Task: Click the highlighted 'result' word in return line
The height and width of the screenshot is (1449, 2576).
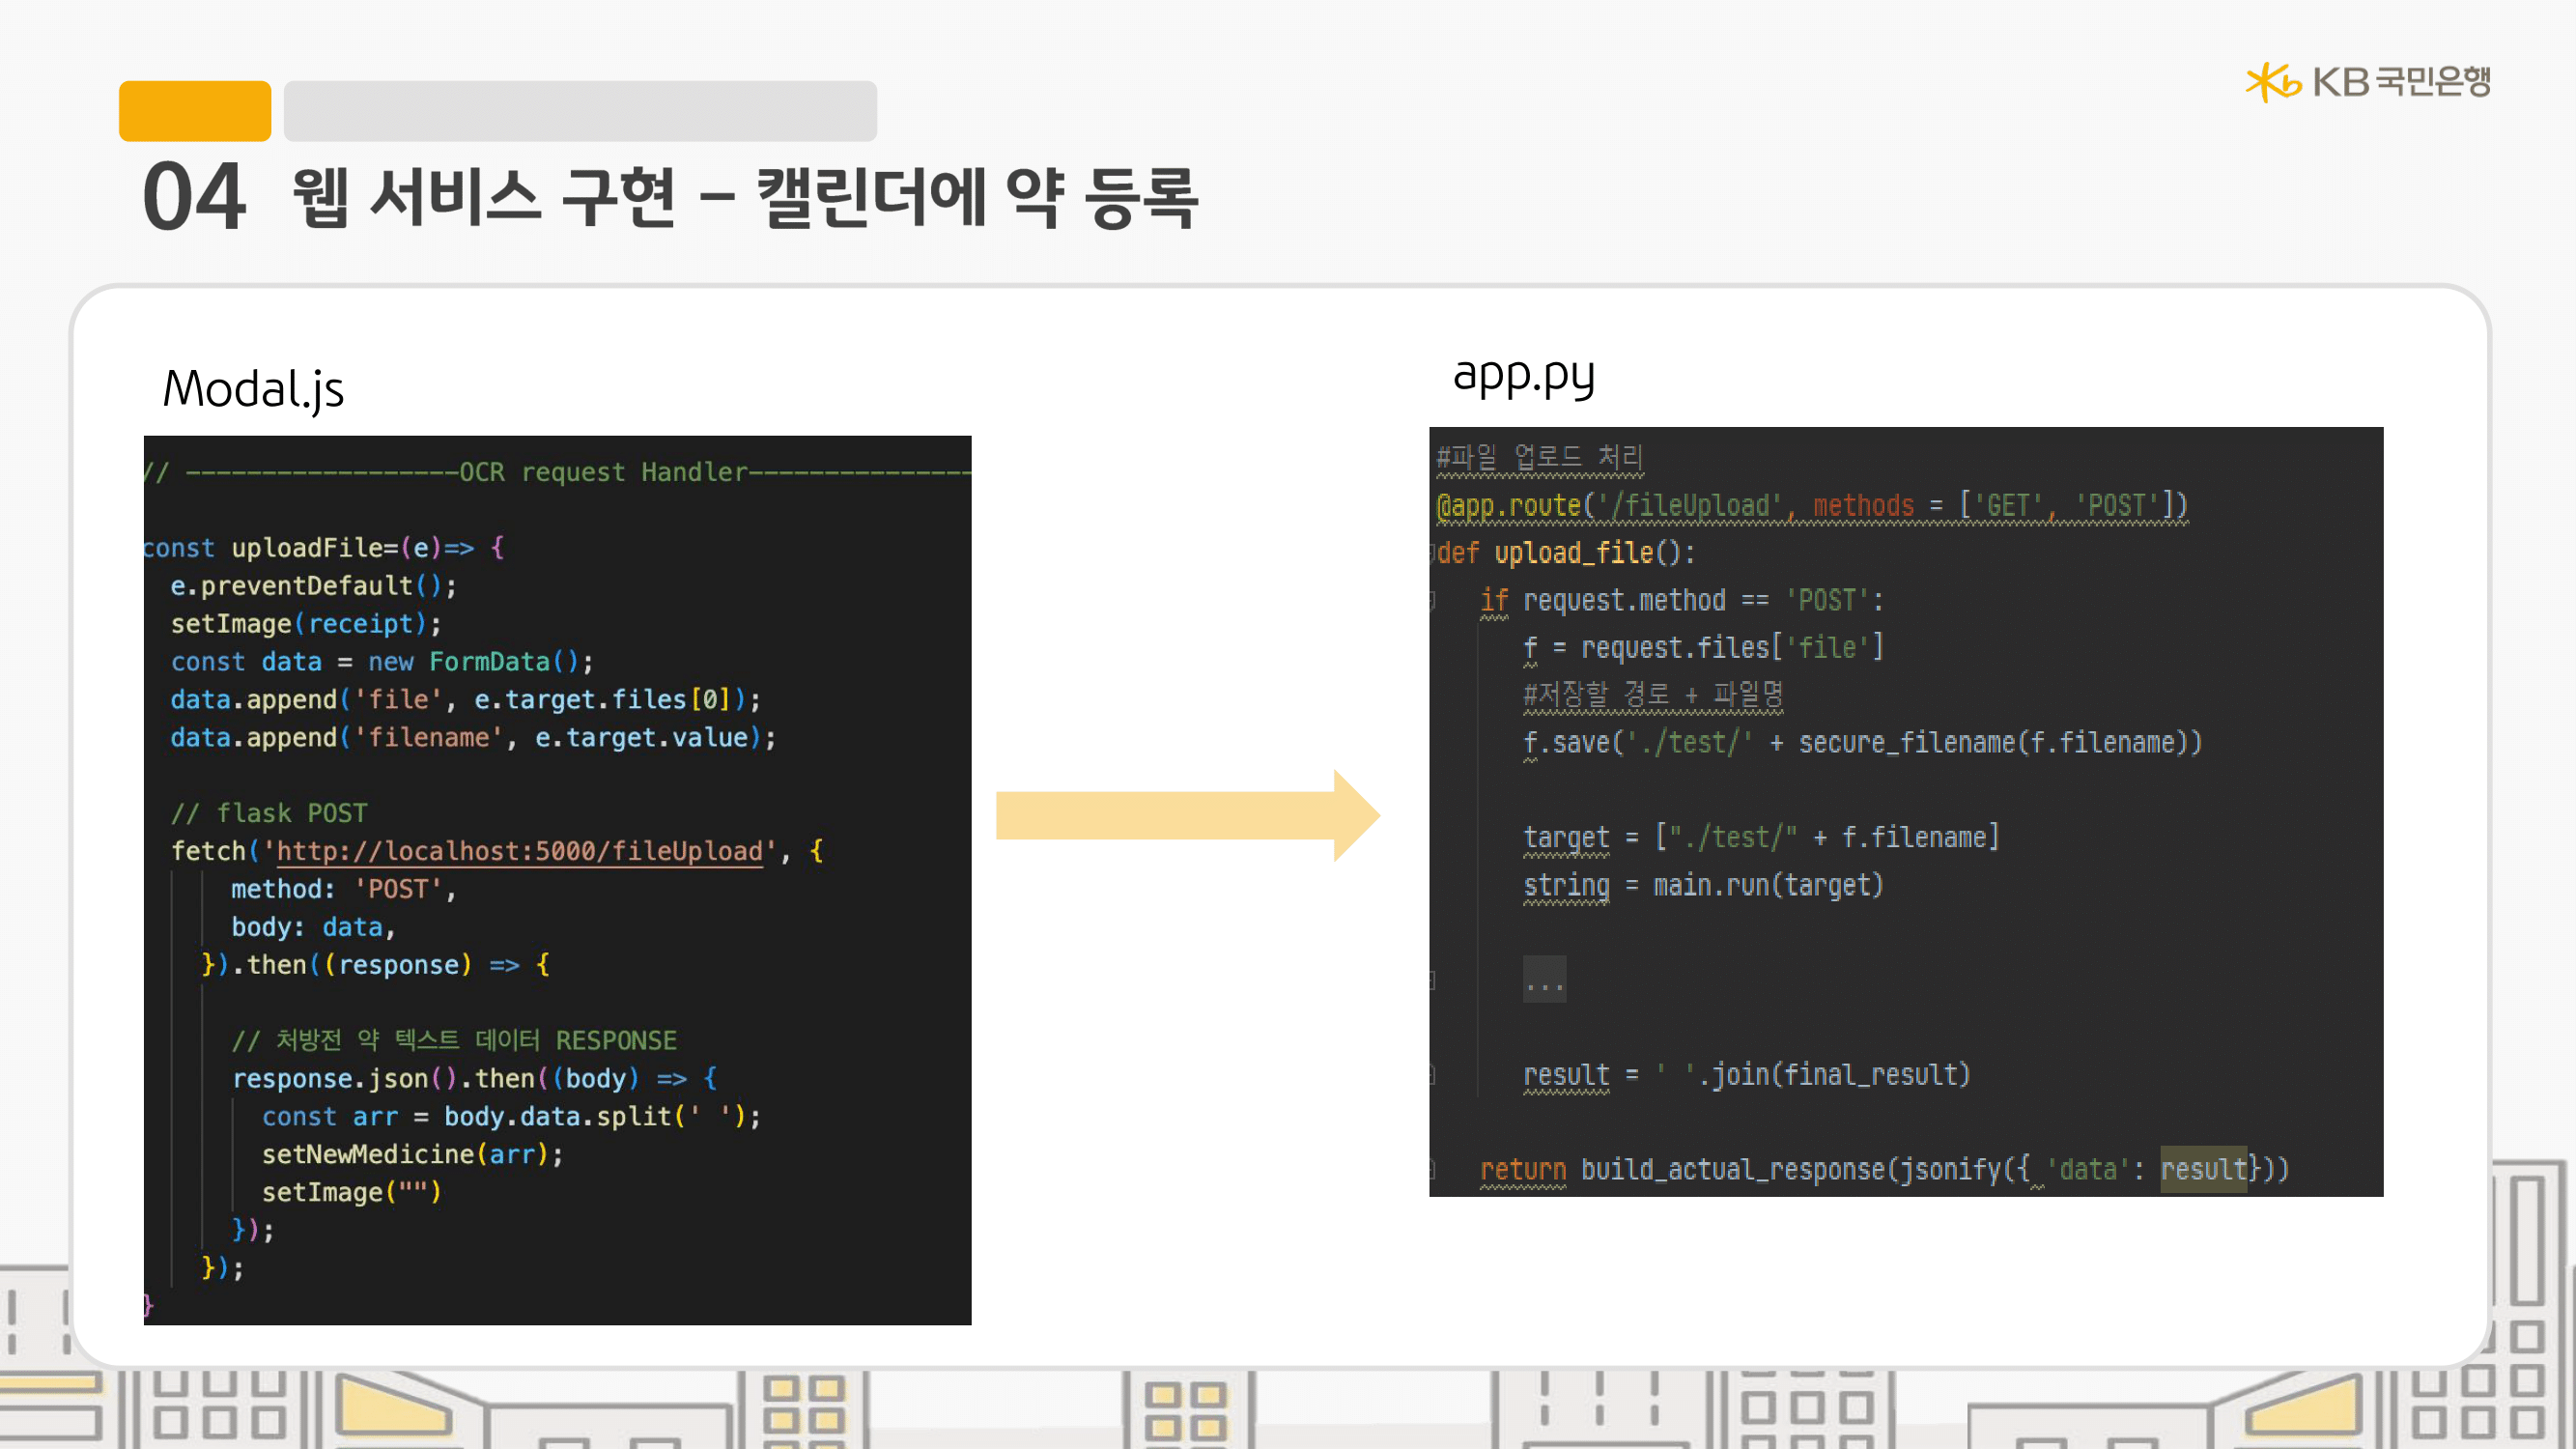Action: 2203,1169
